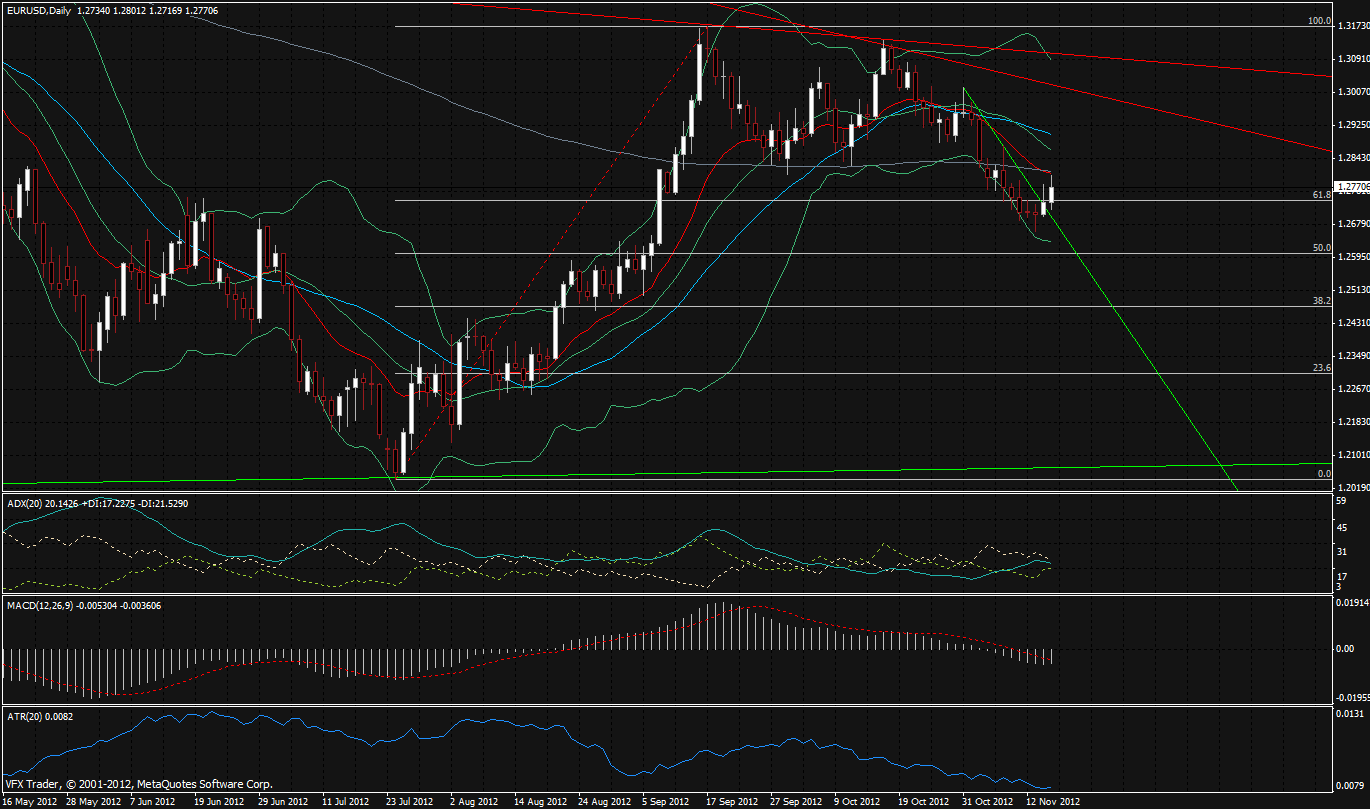Select the MACD(12,26,9) indicator label

(41, 603)
